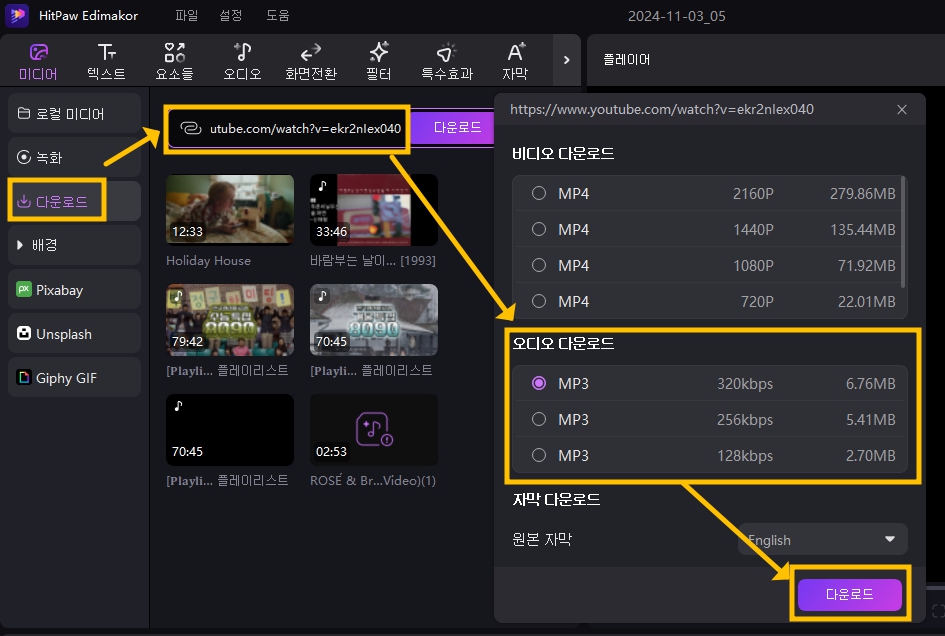Open the 원본 자막 language dropdown
Image resolution: width=945 pixels, height=636 pixels.
click(823, 540)
